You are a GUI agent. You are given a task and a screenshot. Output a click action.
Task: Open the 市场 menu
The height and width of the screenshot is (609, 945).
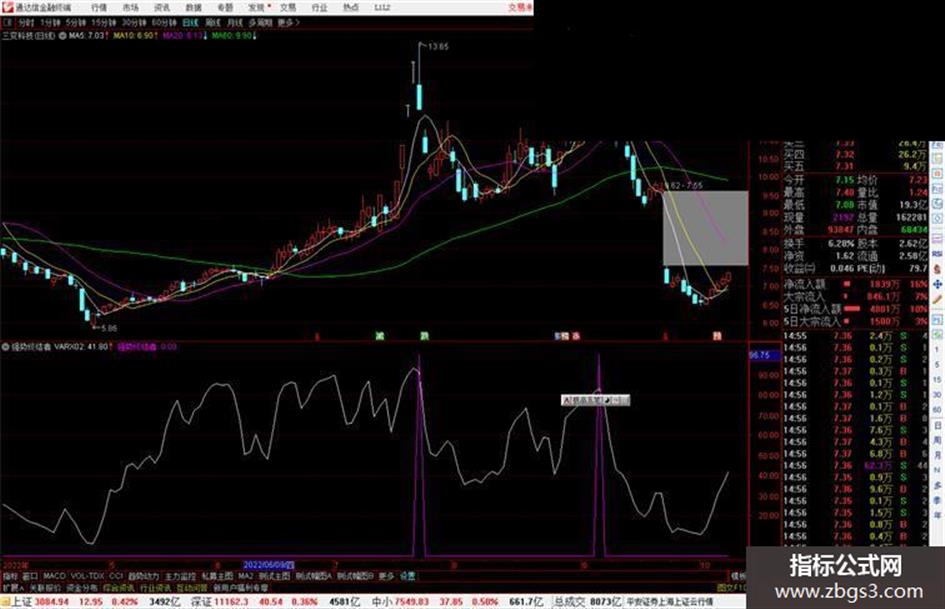(130, 7)
